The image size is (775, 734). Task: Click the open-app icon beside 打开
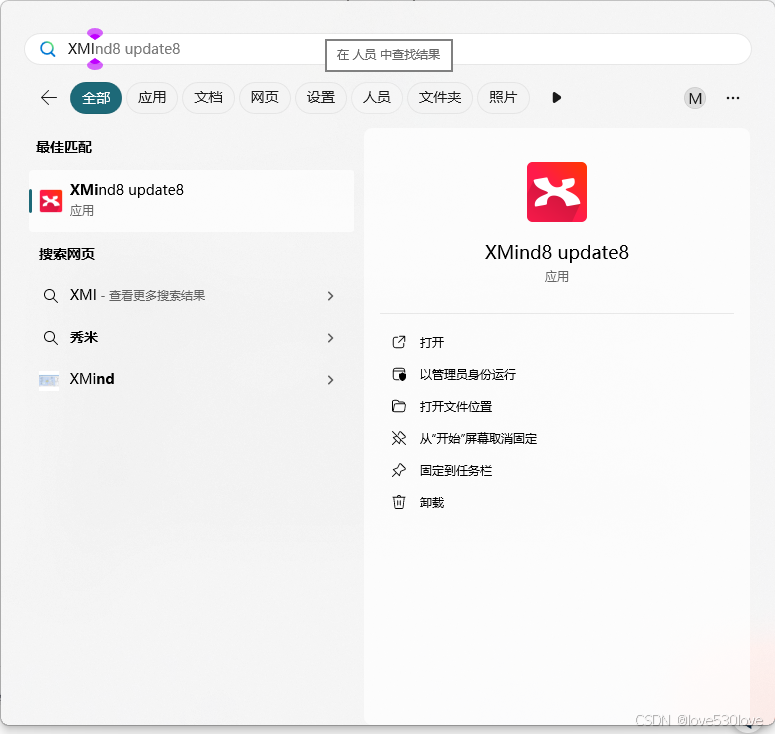[399, 342]
